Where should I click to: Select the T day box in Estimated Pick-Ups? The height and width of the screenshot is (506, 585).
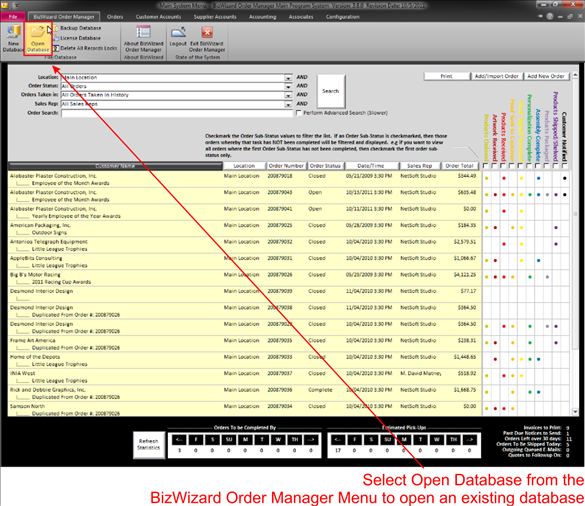pos(420,440)
